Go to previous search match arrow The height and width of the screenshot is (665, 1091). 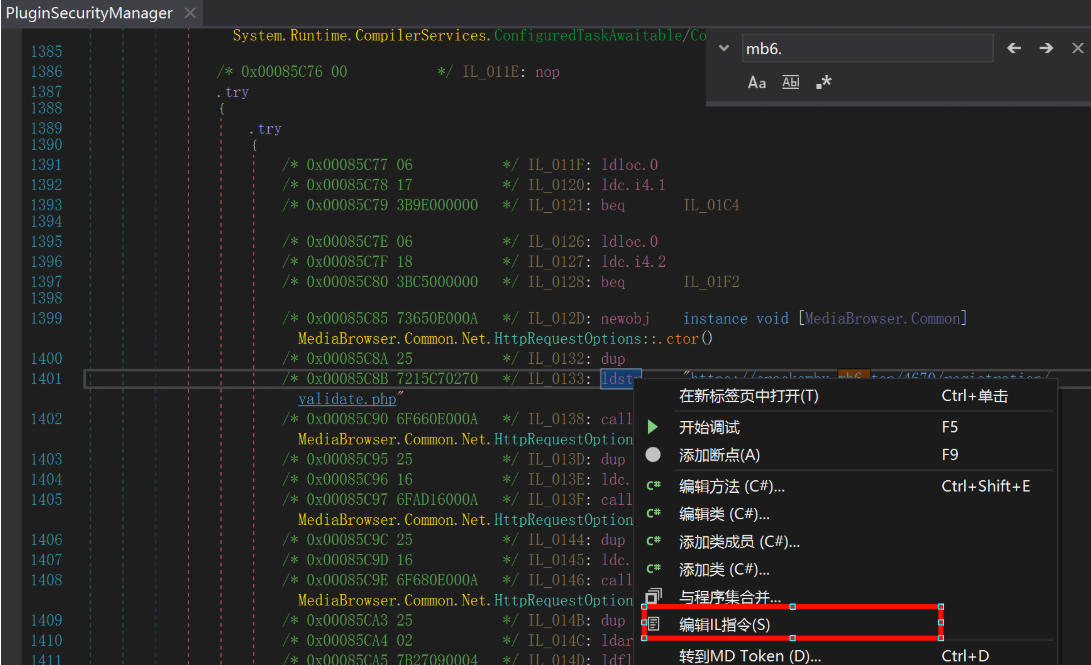1014,48
